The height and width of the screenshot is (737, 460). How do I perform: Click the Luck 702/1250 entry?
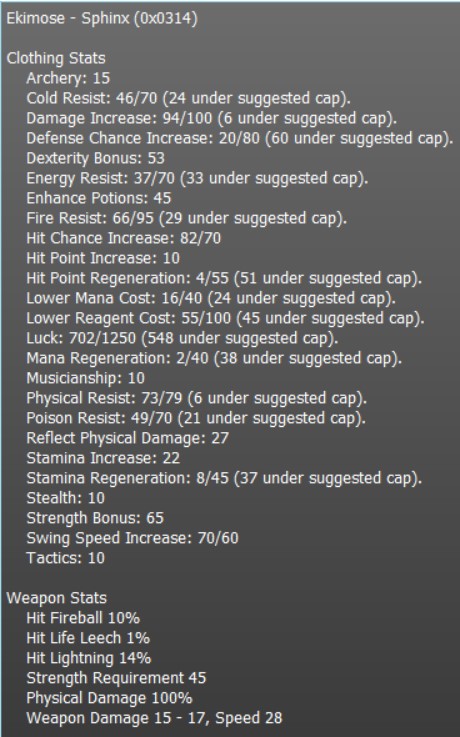pyautogui.click(x=182, y=338)
